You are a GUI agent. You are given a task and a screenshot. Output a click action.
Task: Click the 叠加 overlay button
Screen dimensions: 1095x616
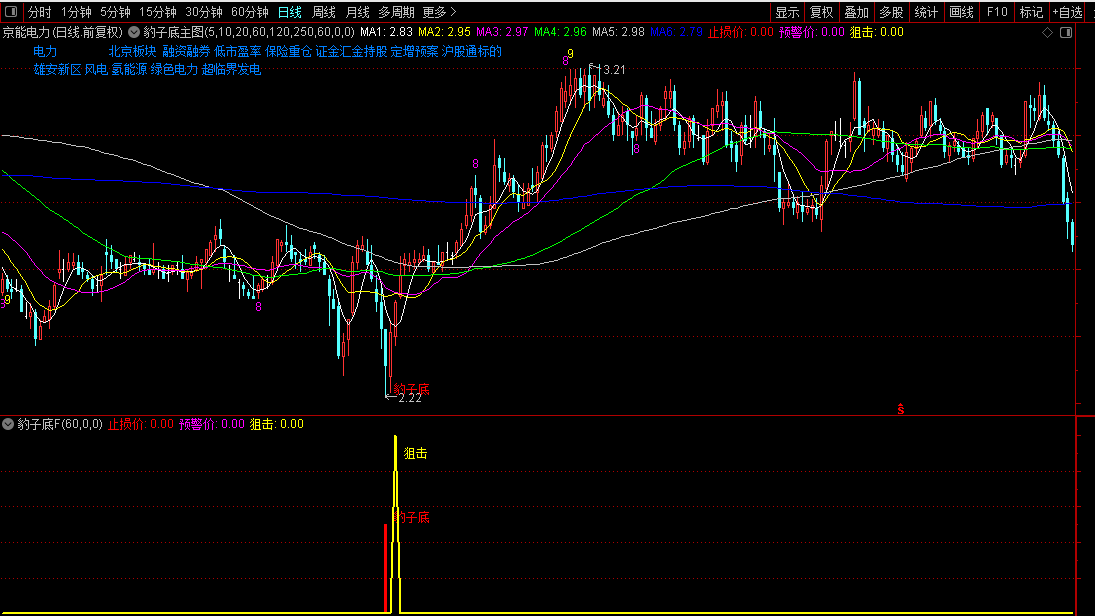point(857,12)
